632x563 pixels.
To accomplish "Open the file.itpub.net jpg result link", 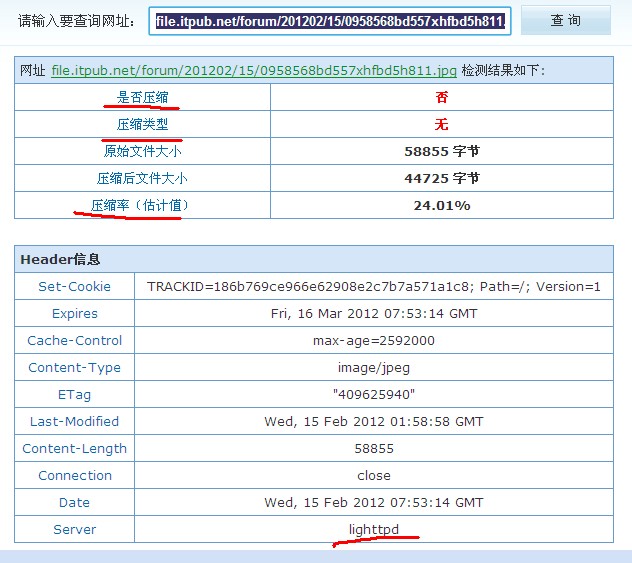I will pyautogui.click(x=254, y=71).
